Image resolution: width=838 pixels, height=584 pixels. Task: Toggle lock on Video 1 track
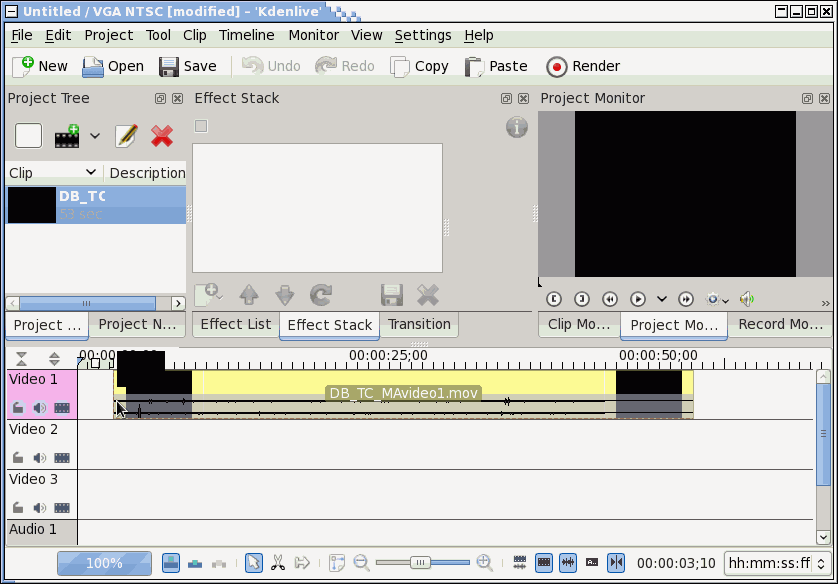tap(18, 408)
